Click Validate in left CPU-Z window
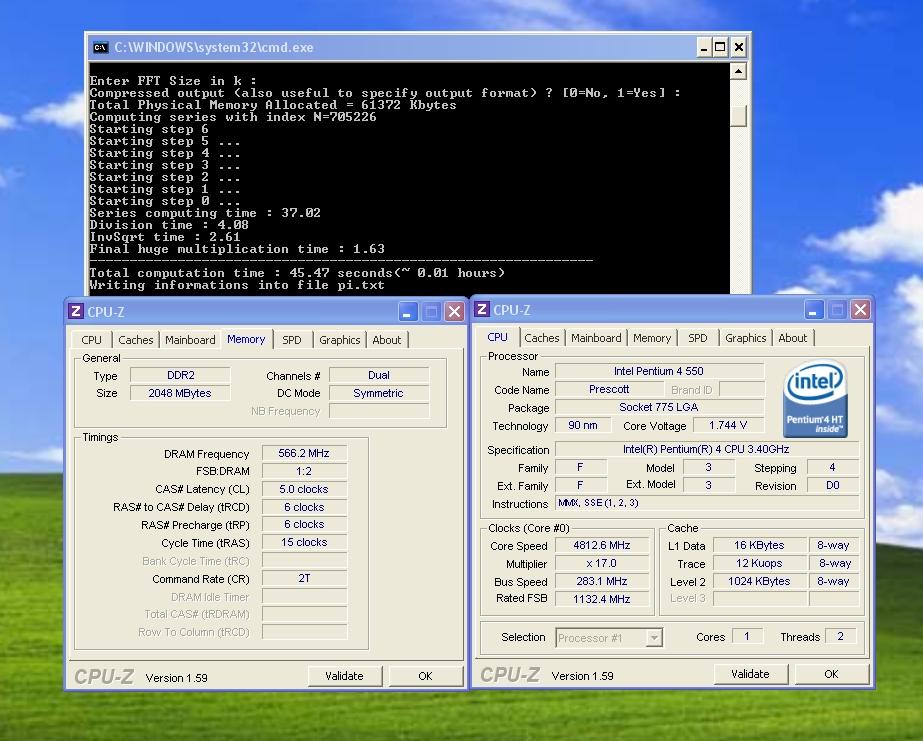923x741 pixels. coord(344,676)
